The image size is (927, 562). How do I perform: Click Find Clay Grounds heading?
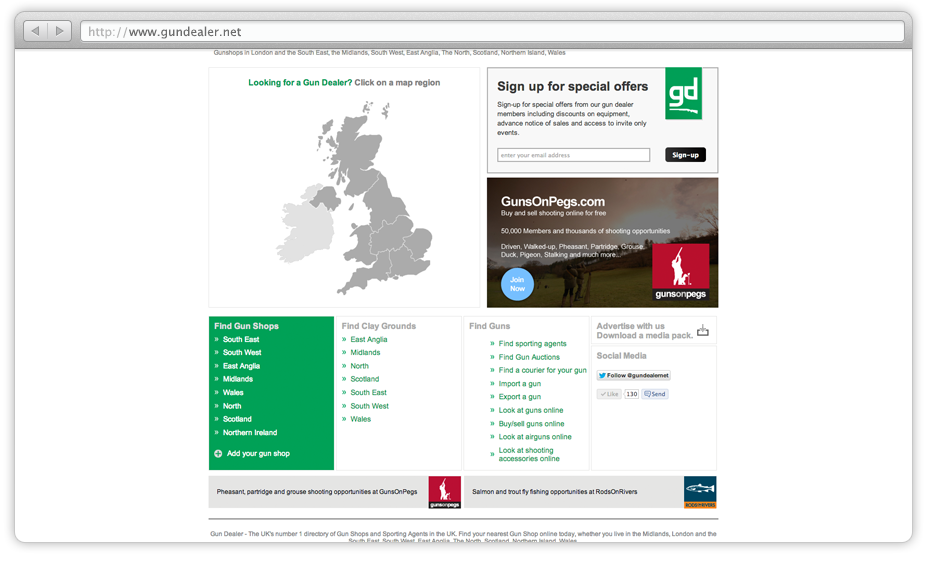tap(378, 326)
